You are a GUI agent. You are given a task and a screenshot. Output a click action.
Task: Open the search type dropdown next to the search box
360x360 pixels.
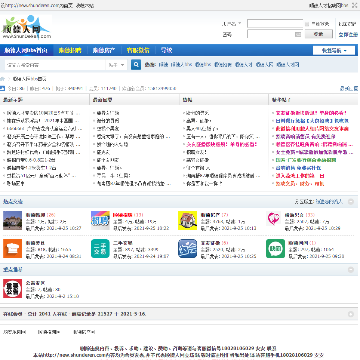point(116,65)
